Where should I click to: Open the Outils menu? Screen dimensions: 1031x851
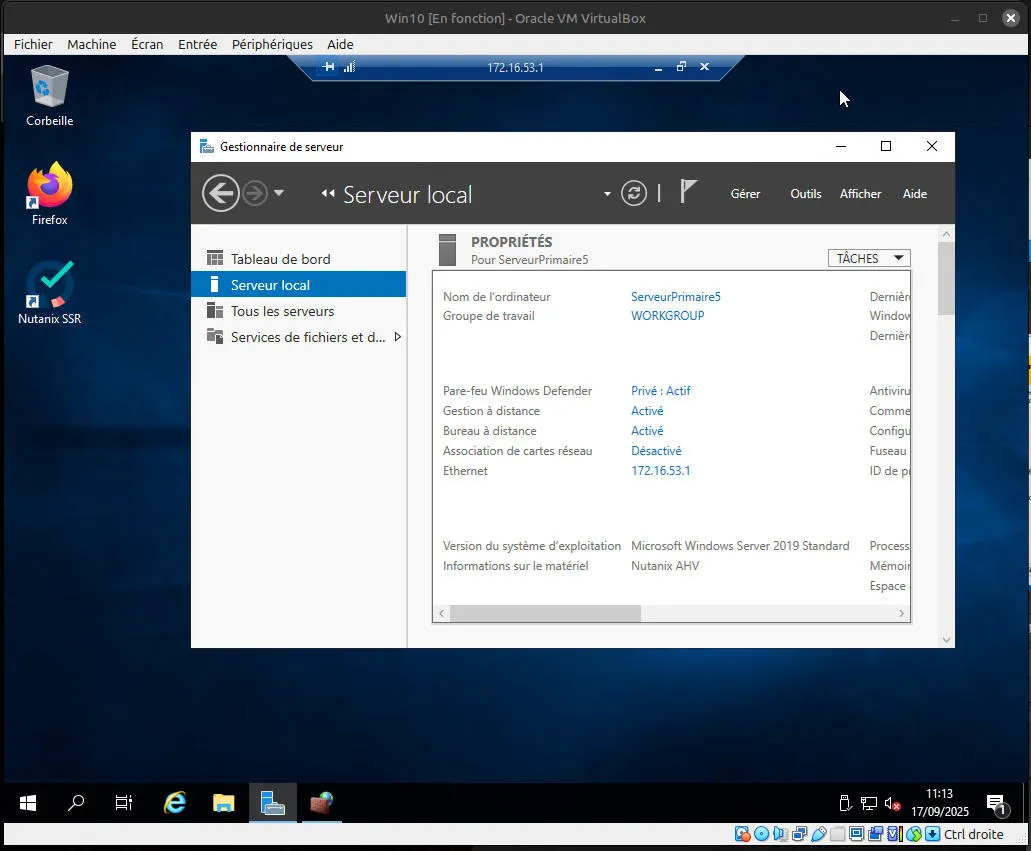pyautogui.click(x=805, y=194)
